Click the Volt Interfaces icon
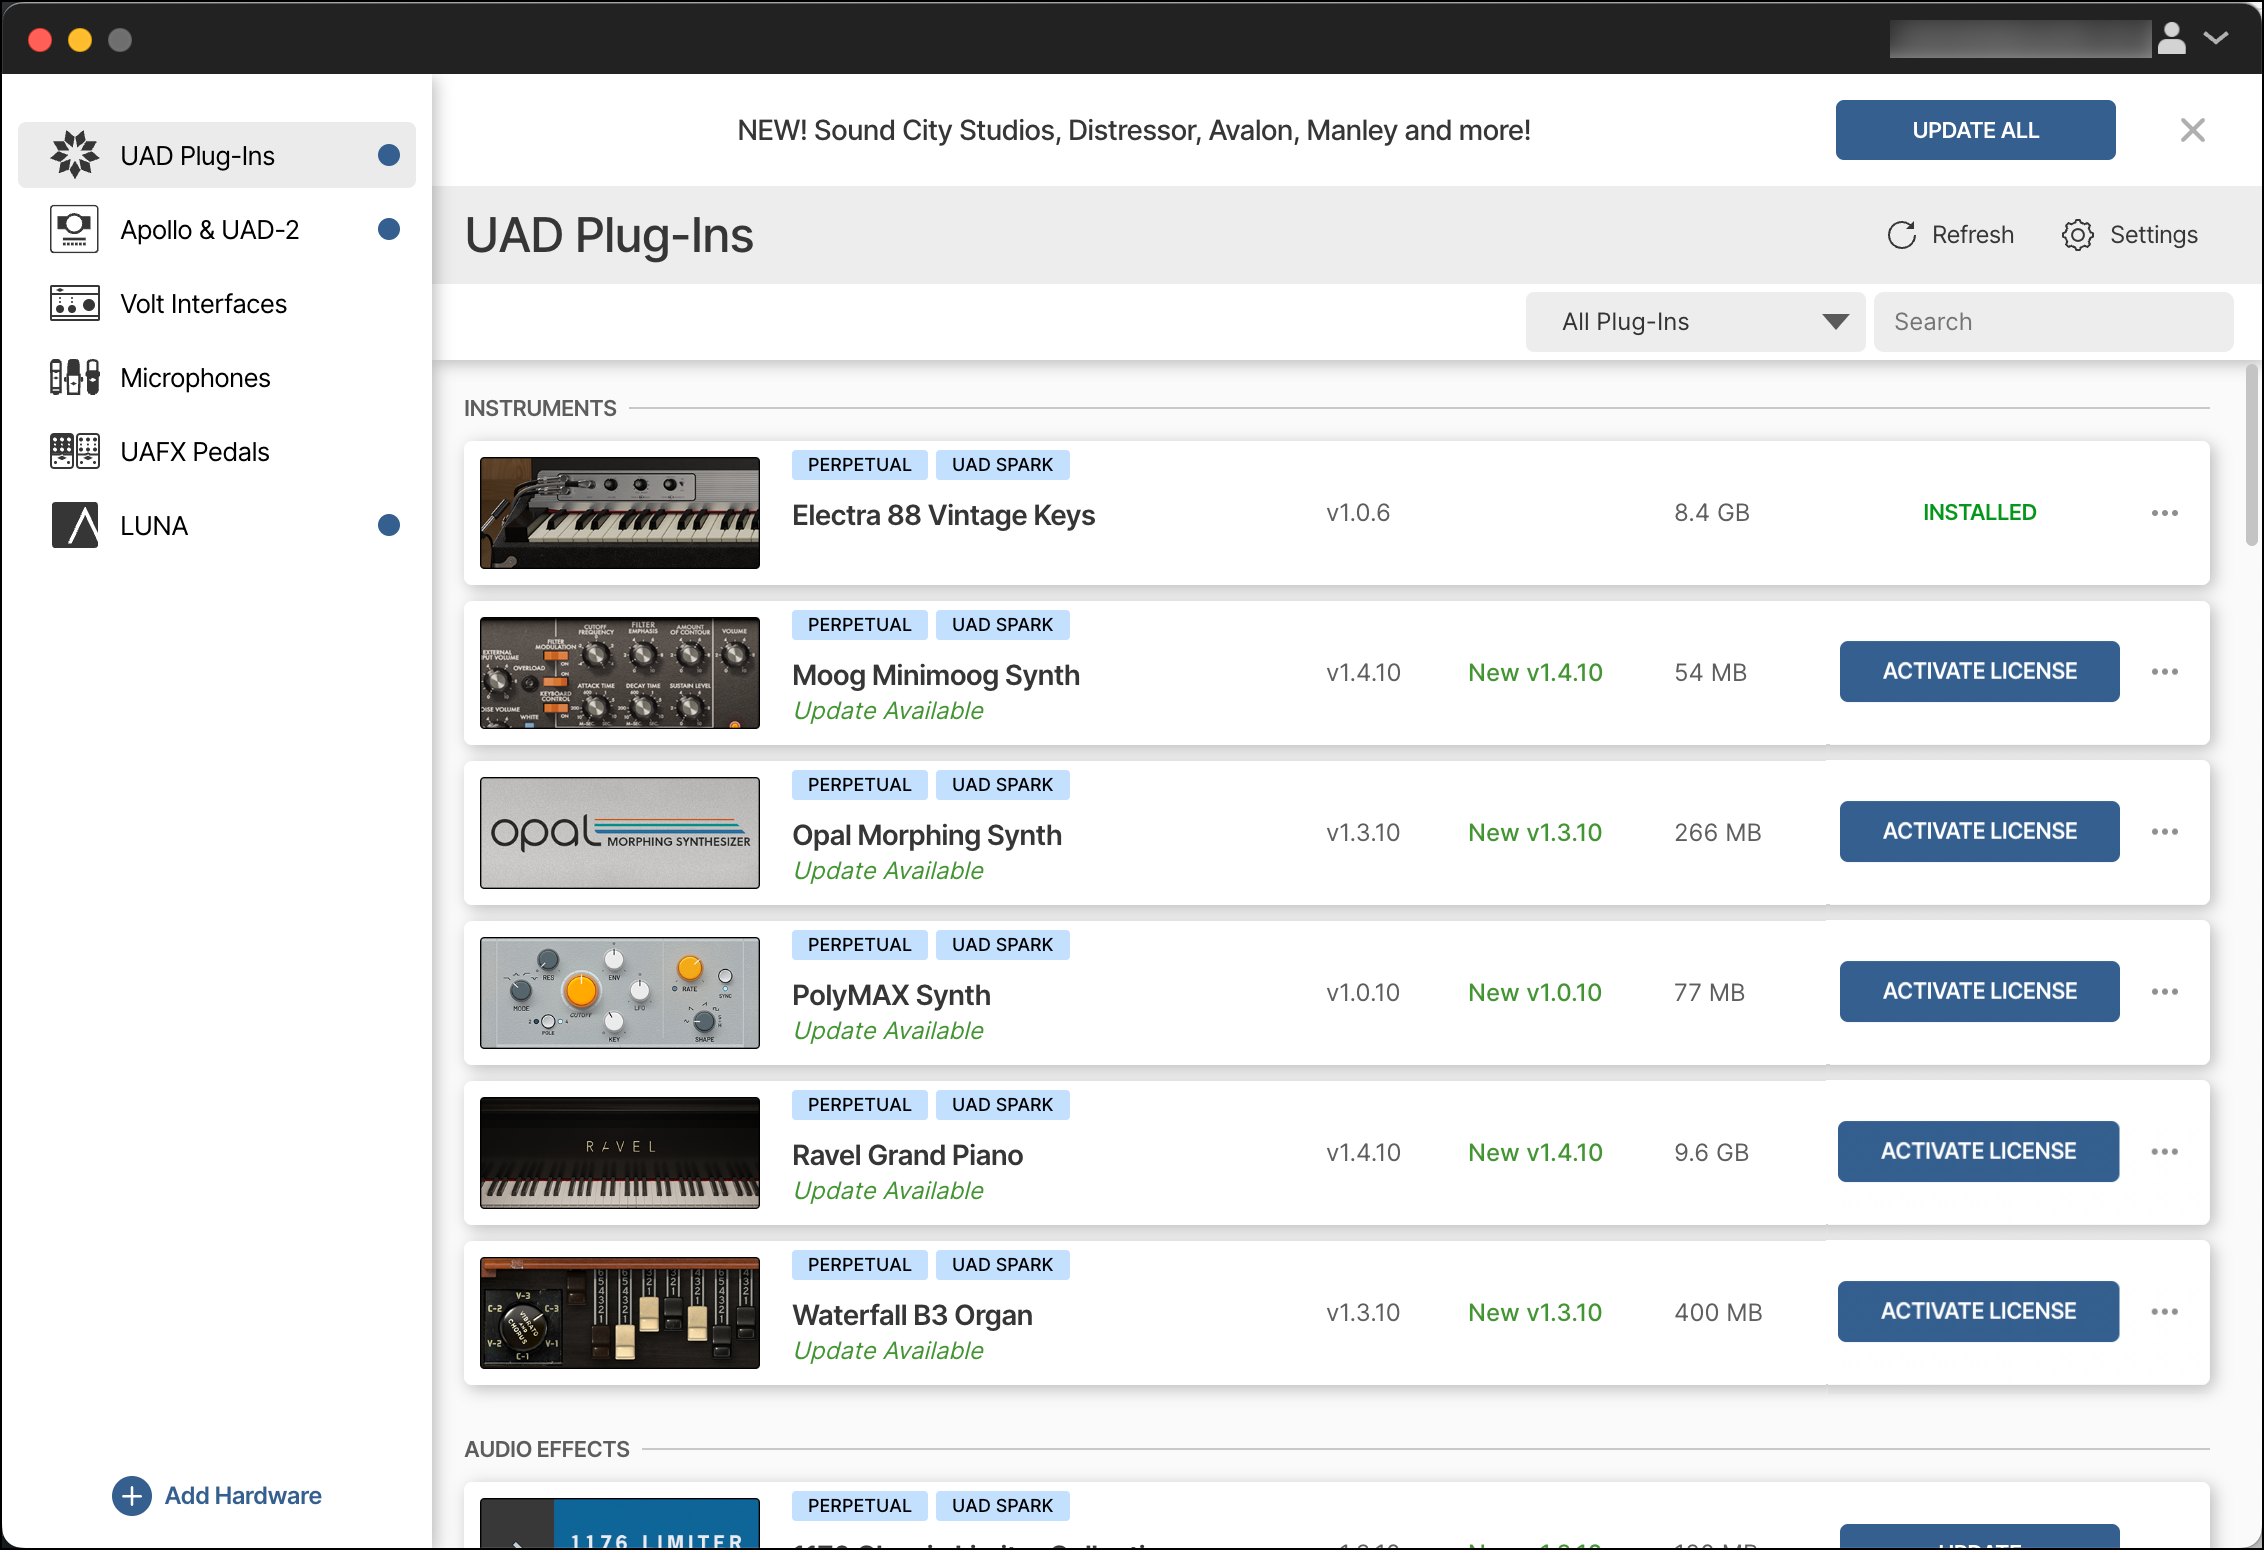 (74, 303)
